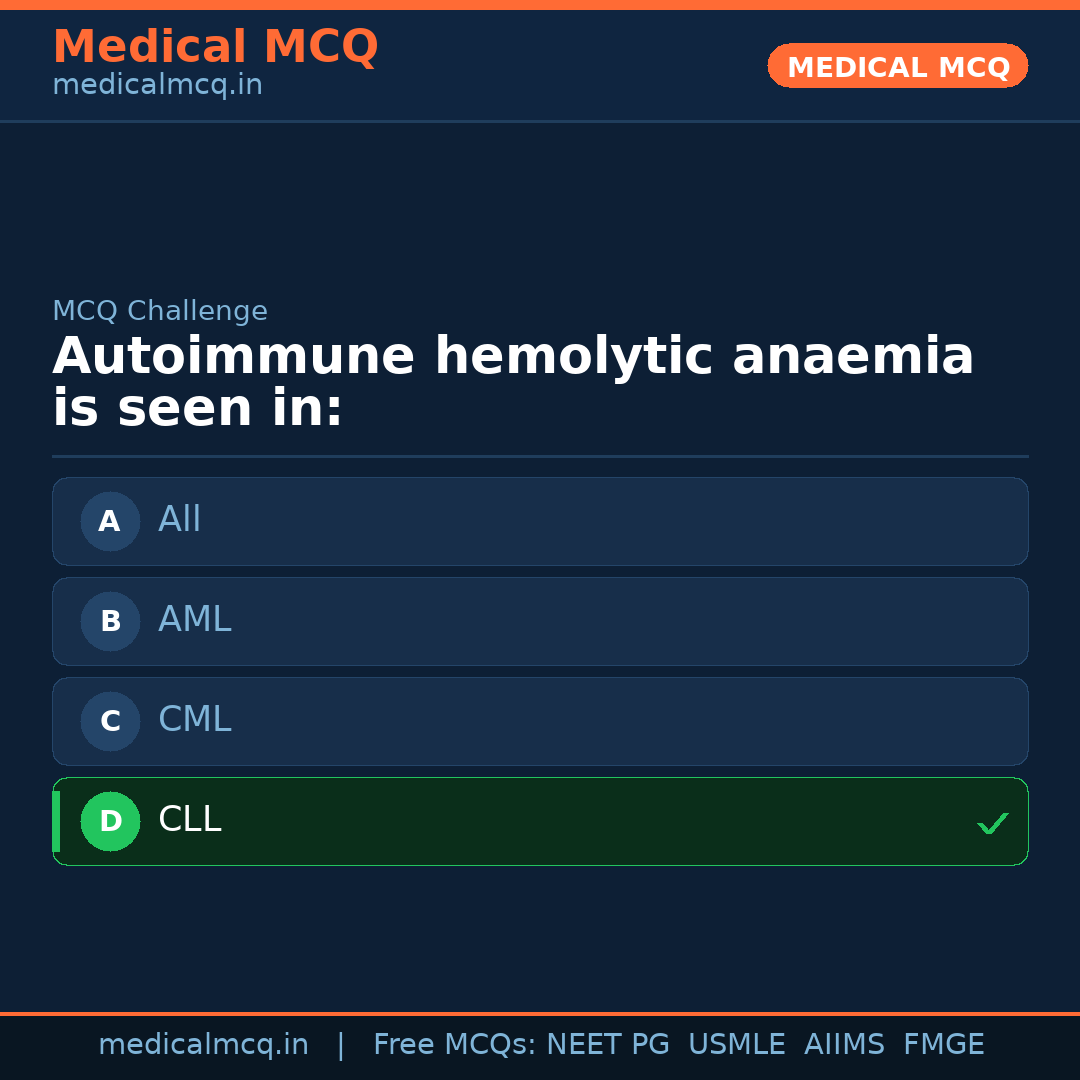Pick the highlighted CLL answer row

point(540,821)
